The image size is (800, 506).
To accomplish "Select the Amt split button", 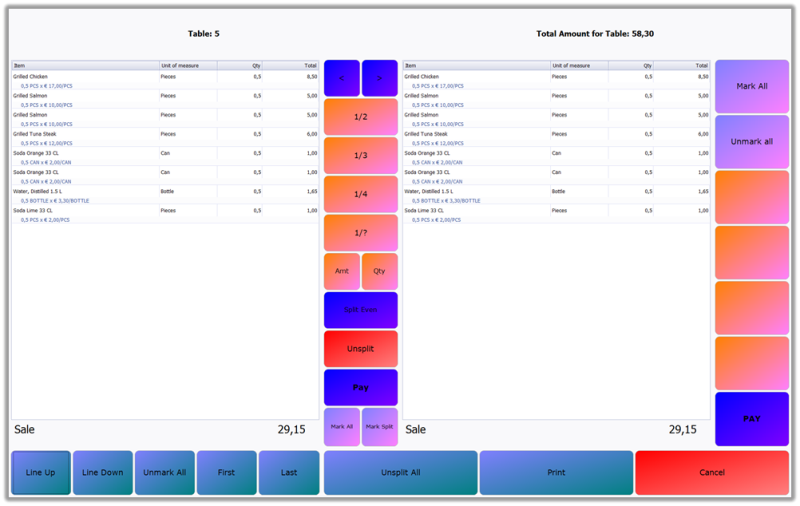I will click(x=341, y=271).
